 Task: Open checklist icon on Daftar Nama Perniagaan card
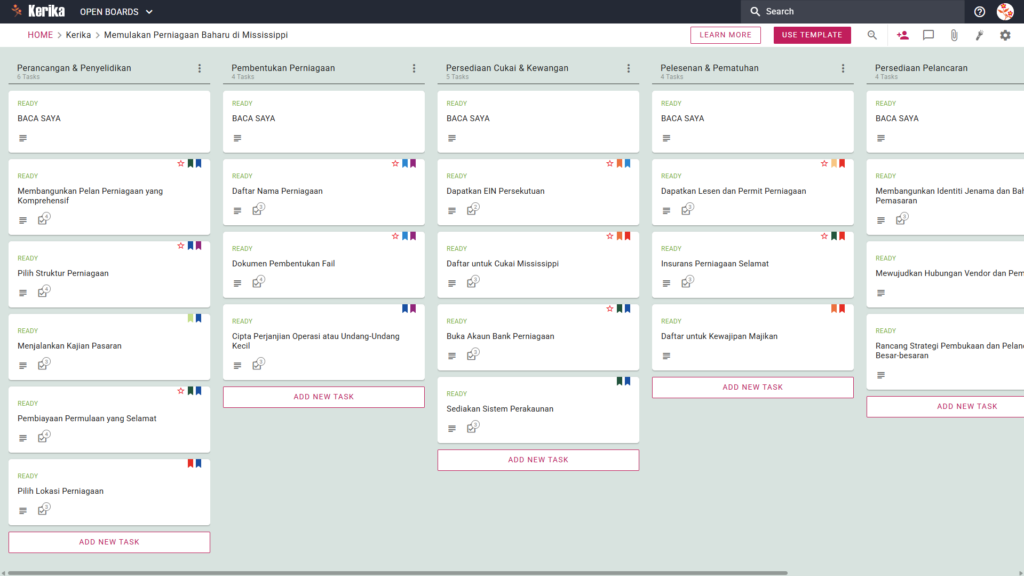(x=258, y=210)
